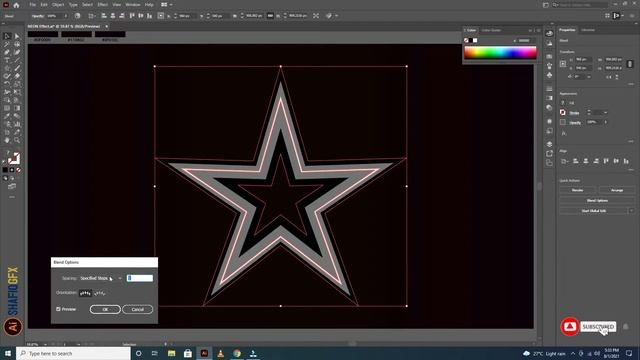Open dropdown next to Start Global Edit
This screenshot has width=640, height=360.
[631, 211]
